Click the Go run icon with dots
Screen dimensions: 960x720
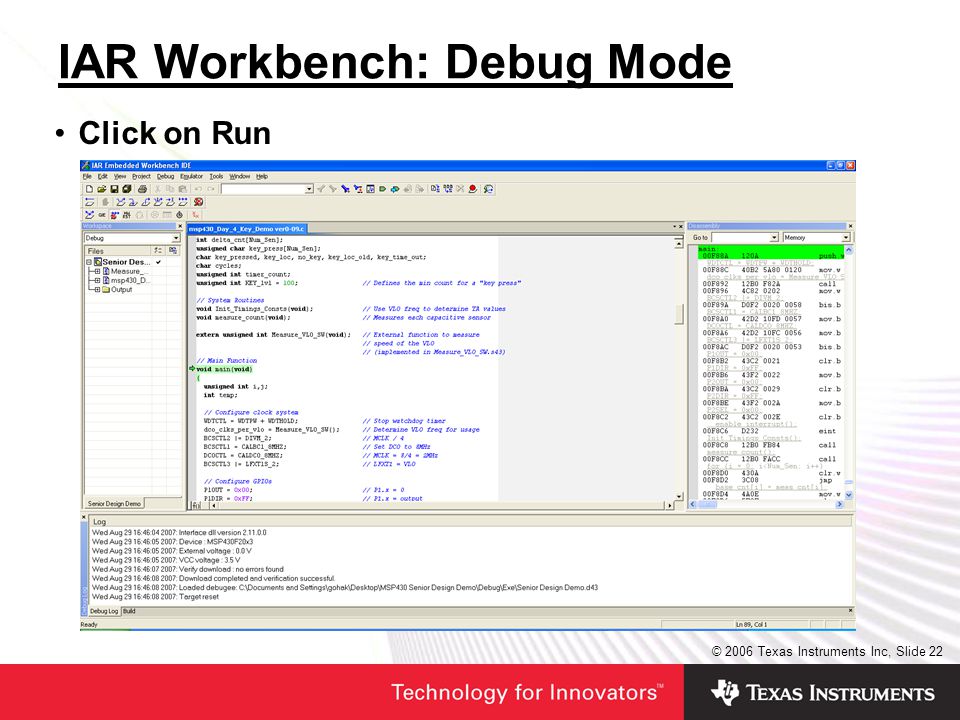183,202
